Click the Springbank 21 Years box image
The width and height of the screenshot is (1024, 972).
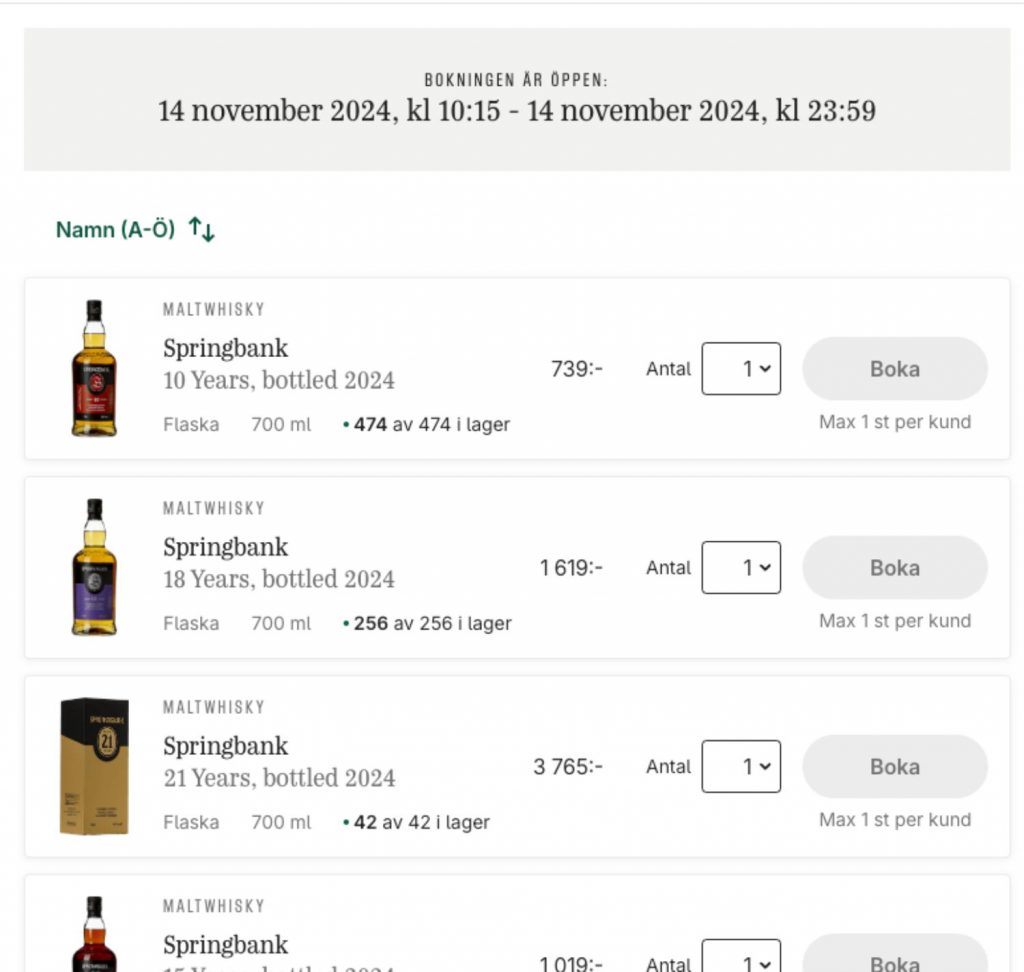point(94,766)
